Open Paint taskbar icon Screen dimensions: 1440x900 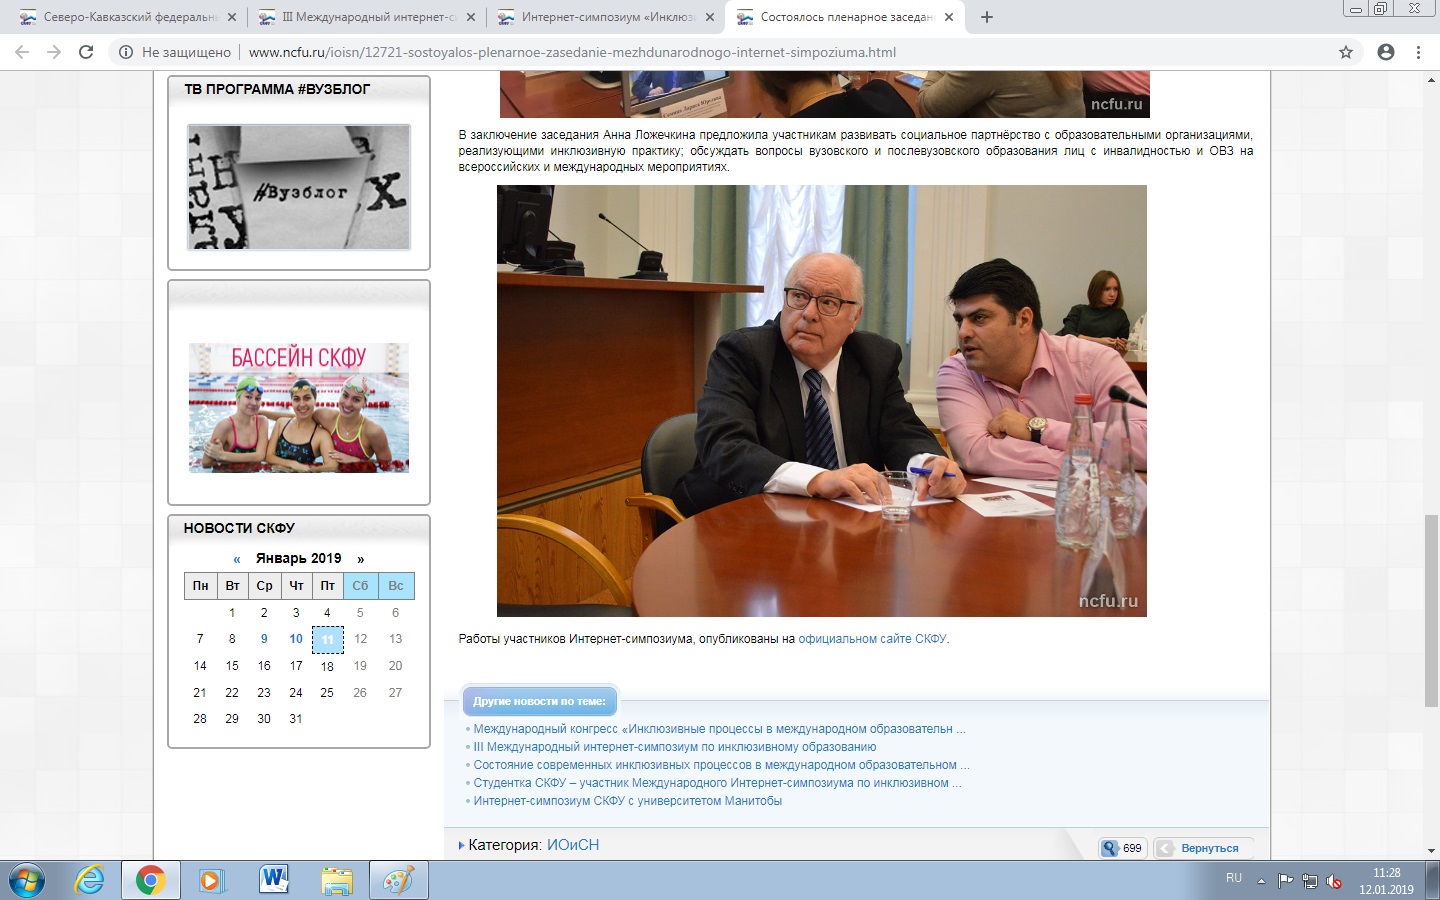398,881
